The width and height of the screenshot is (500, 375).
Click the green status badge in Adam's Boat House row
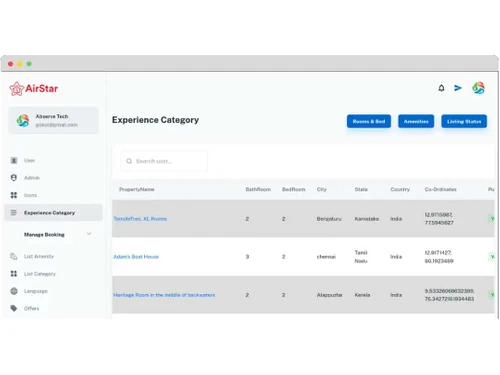pos(491,257)
